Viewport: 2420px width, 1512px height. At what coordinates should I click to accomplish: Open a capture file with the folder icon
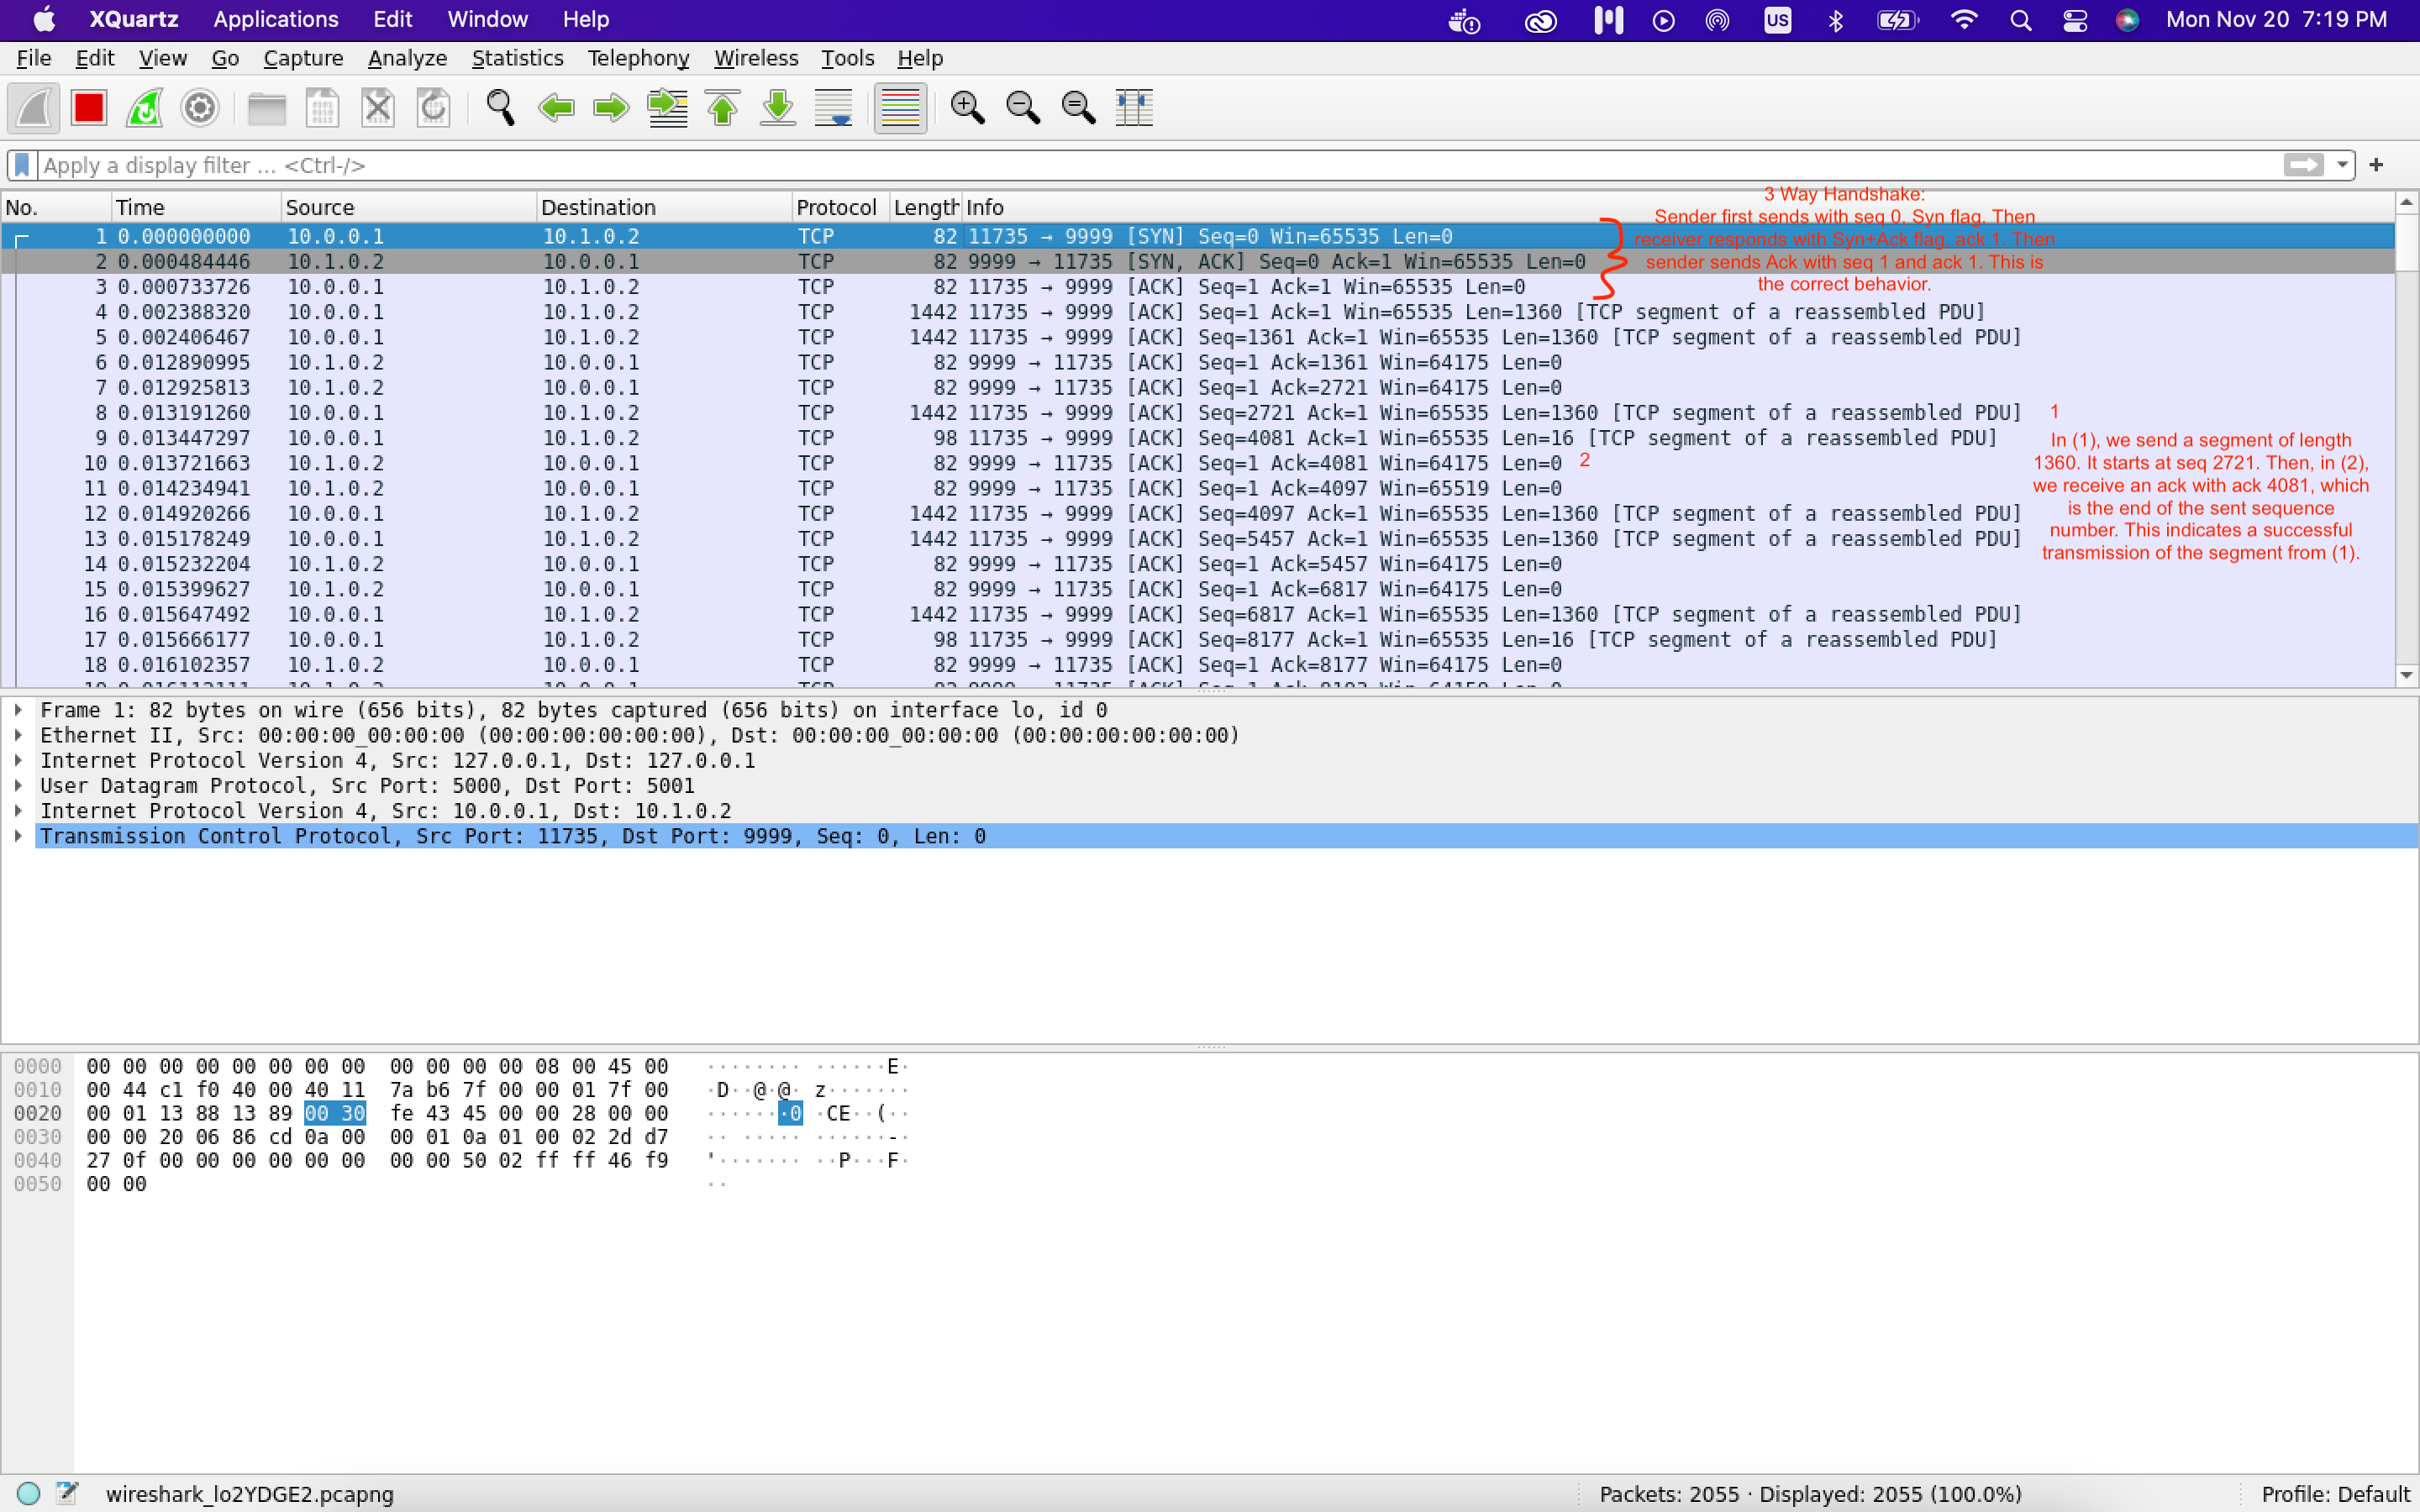click(266, 108)
